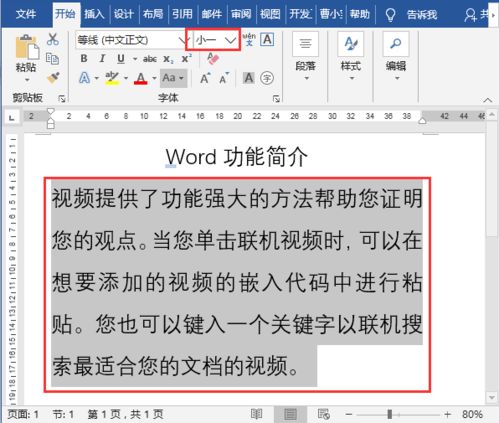Select the Format Painter brush icon
Viewport: 499px width, 423px height.
pyautogui.click(x=53, y=78)
